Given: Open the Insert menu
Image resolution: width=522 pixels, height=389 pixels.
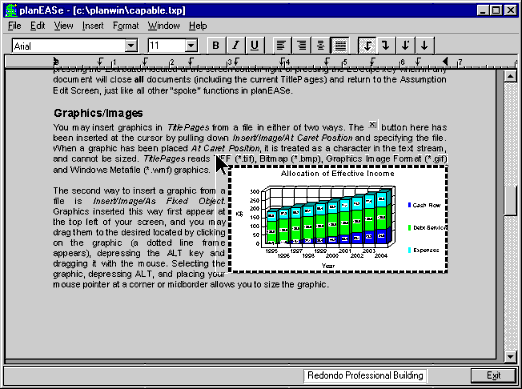Looking at the screenshot, I should (x=93, y=26).
